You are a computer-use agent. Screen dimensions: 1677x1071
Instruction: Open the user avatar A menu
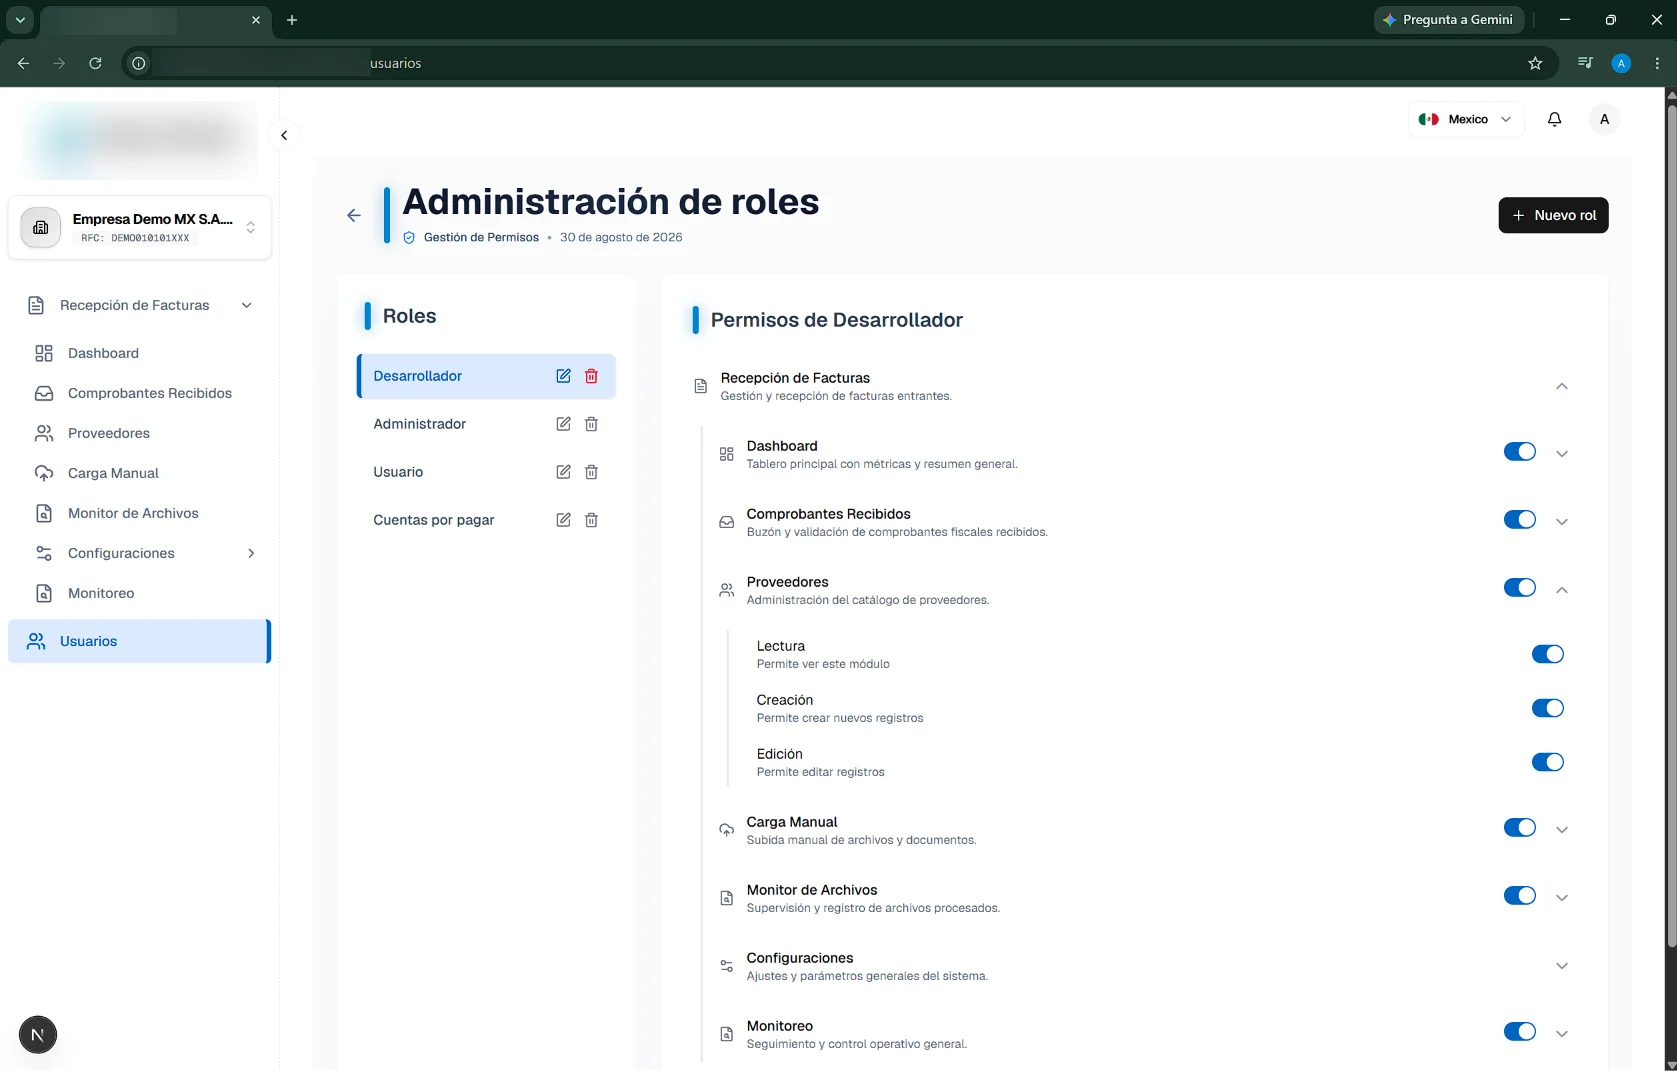pos(1604,119)
